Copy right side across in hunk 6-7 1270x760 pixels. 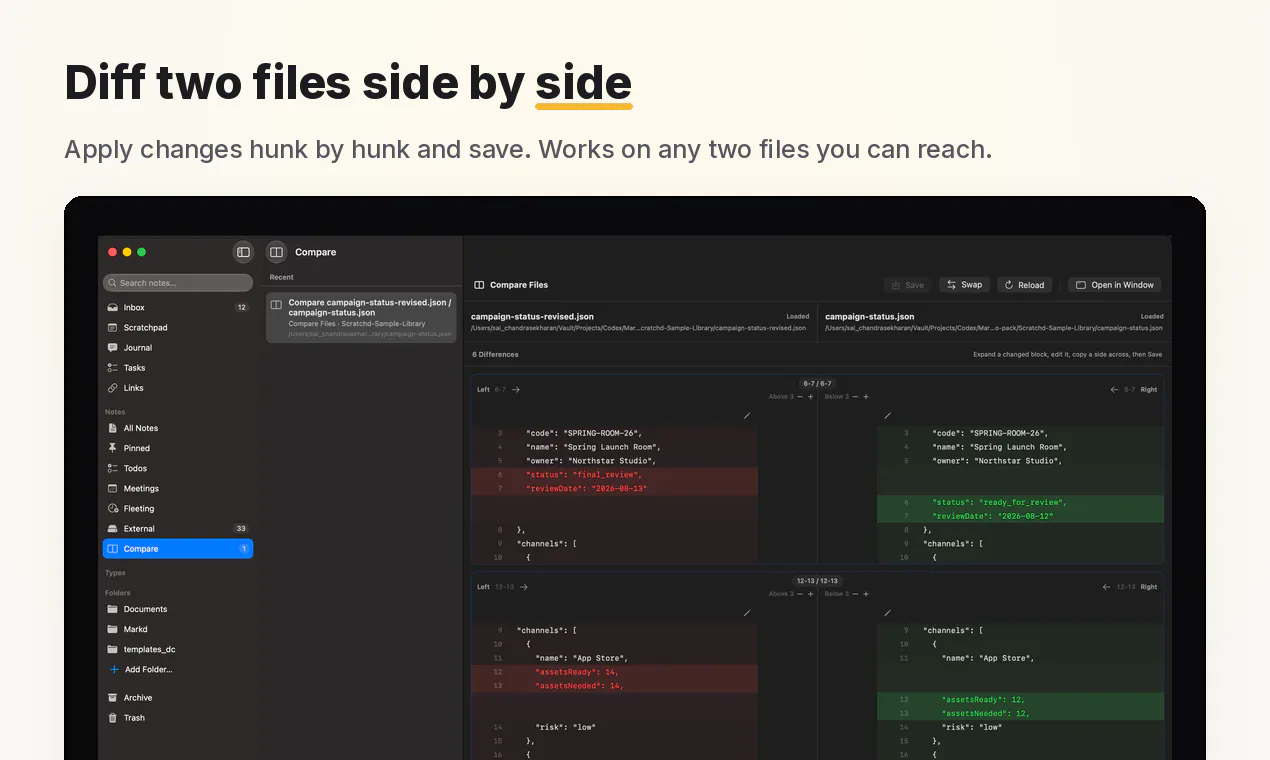[1115, 389]
